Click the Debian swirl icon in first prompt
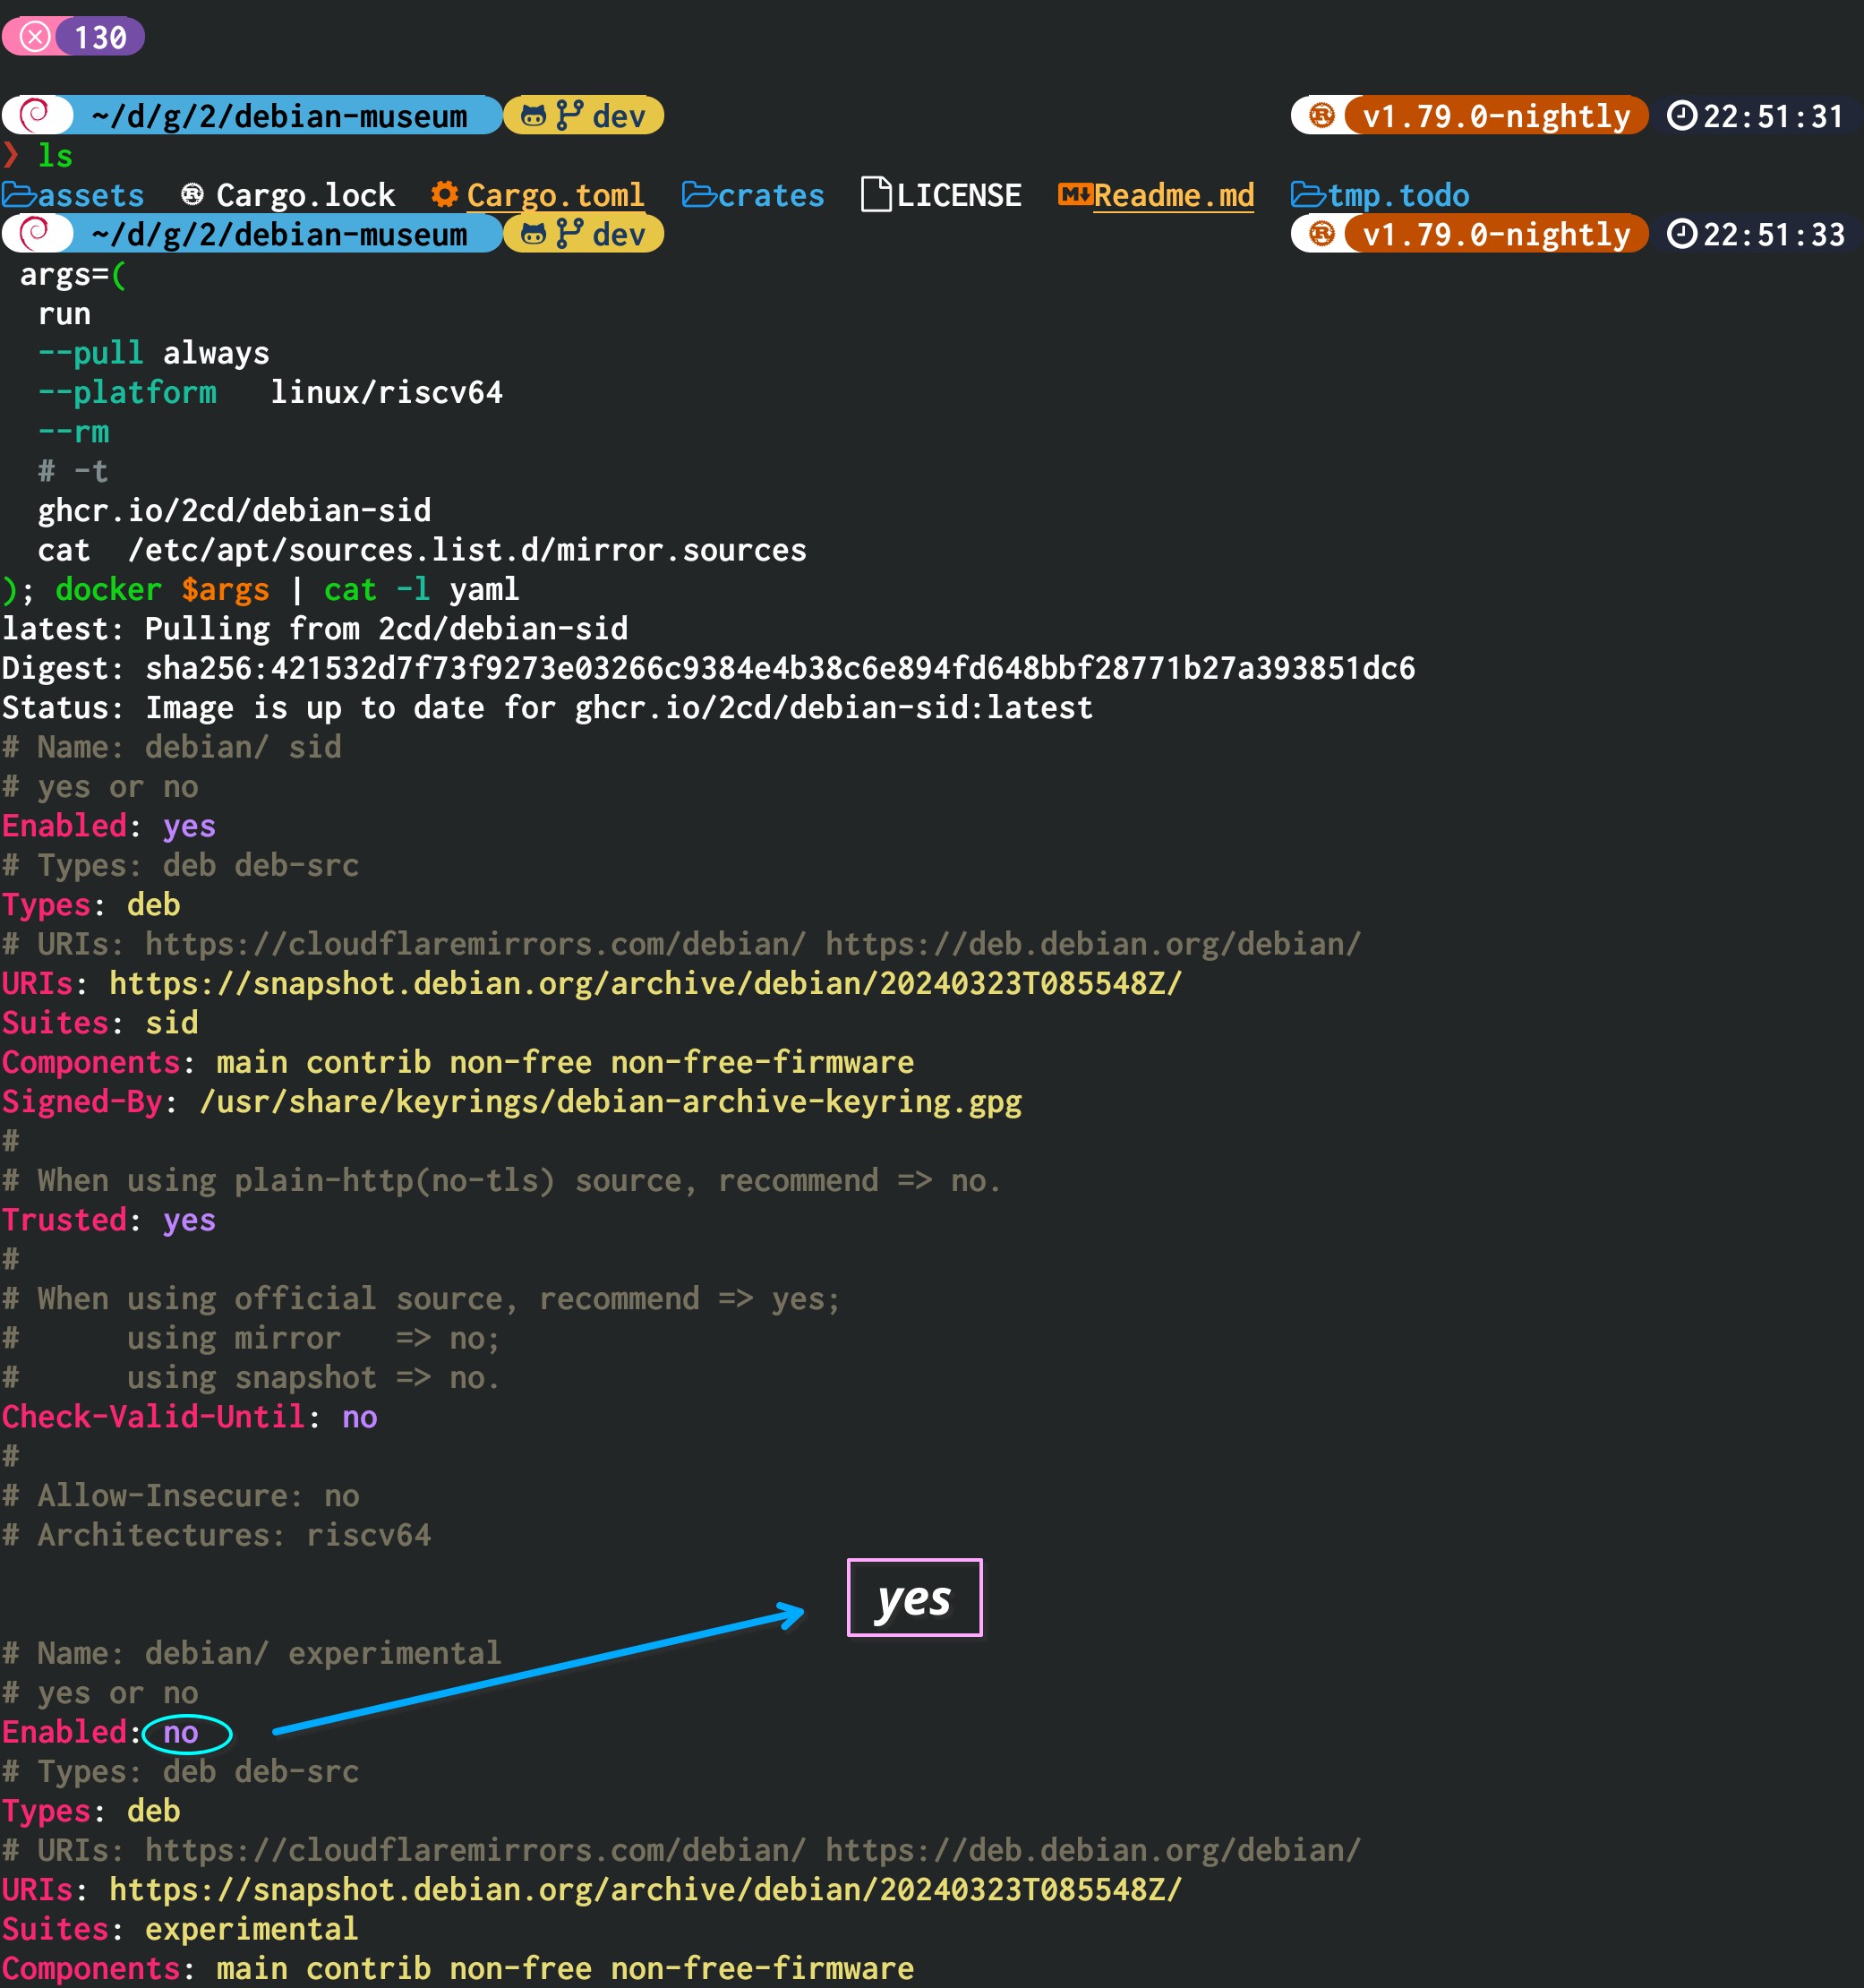This screenshot has height=1988, width=1864. (35, 115)
